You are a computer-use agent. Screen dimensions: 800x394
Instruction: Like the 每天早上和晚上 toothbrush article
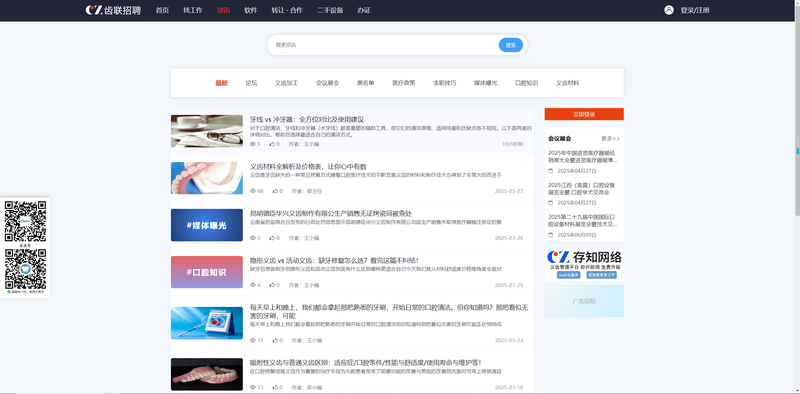(x=275, y=340)
